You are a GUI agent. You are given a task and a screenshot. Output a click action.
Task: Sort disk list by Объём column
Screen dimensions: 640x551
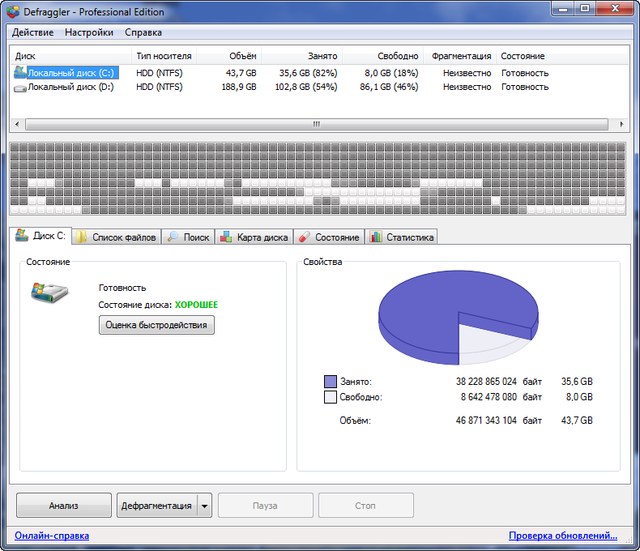(x=241, y=56)
